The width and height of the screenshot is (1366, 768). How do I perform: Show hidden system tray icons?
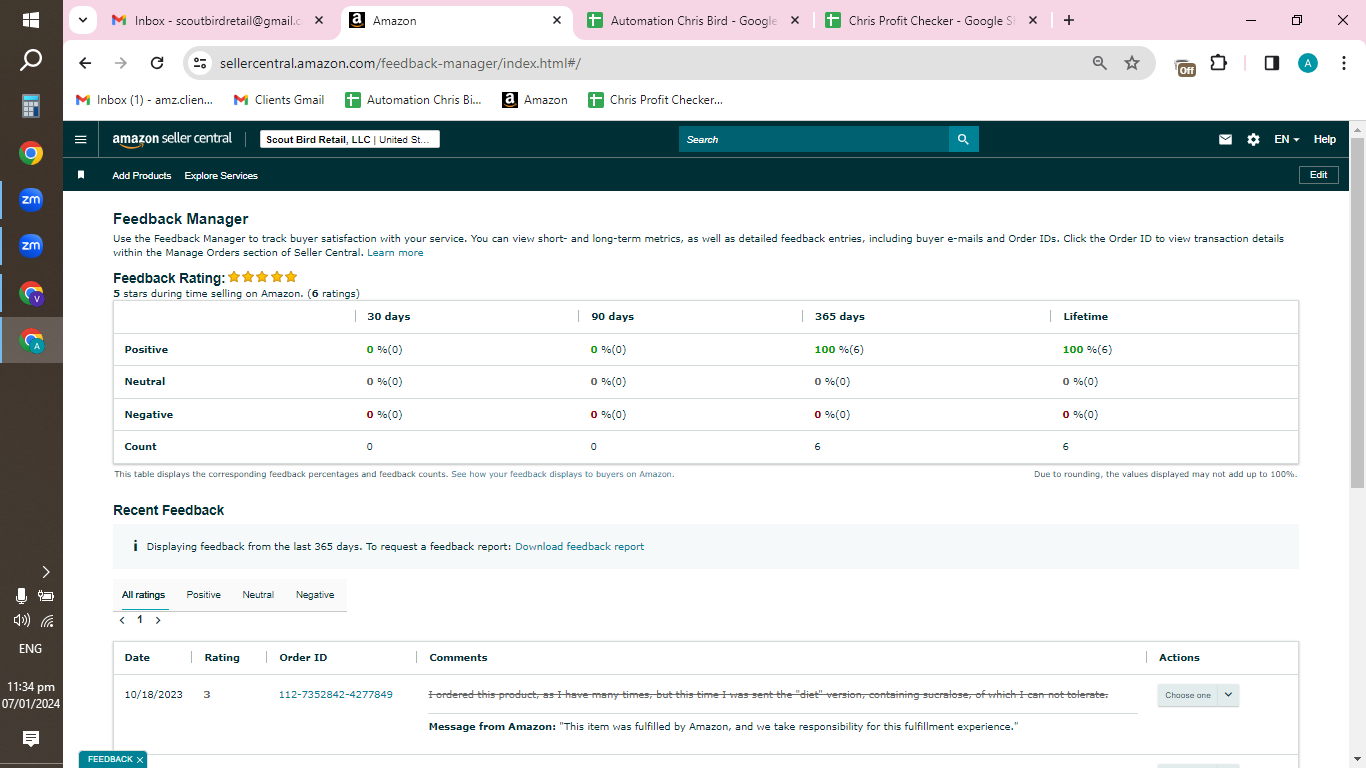coord(45,572)
